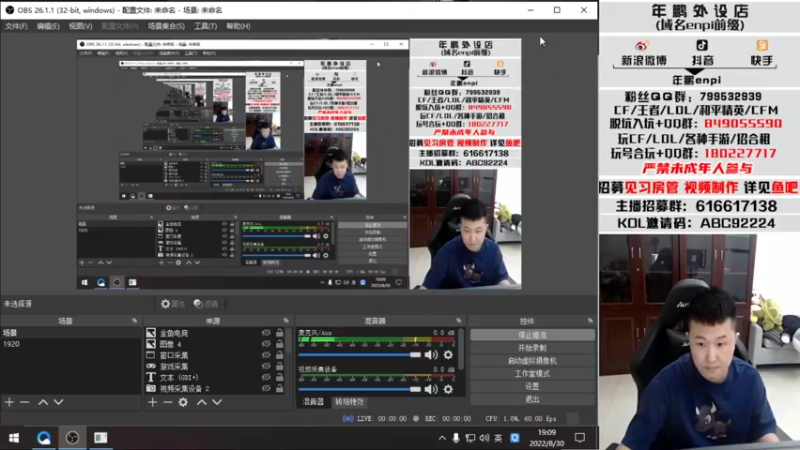Move source down in 来源 toolbar
This screenshot has height=450, width=800.
click(x=217, y=402)
